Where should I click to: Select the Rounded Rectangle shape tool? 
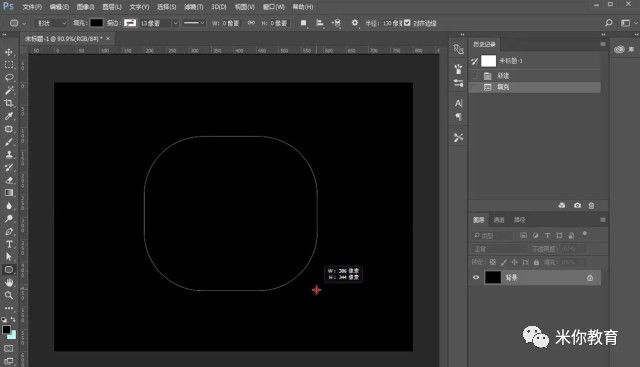(x=9, y=269)
